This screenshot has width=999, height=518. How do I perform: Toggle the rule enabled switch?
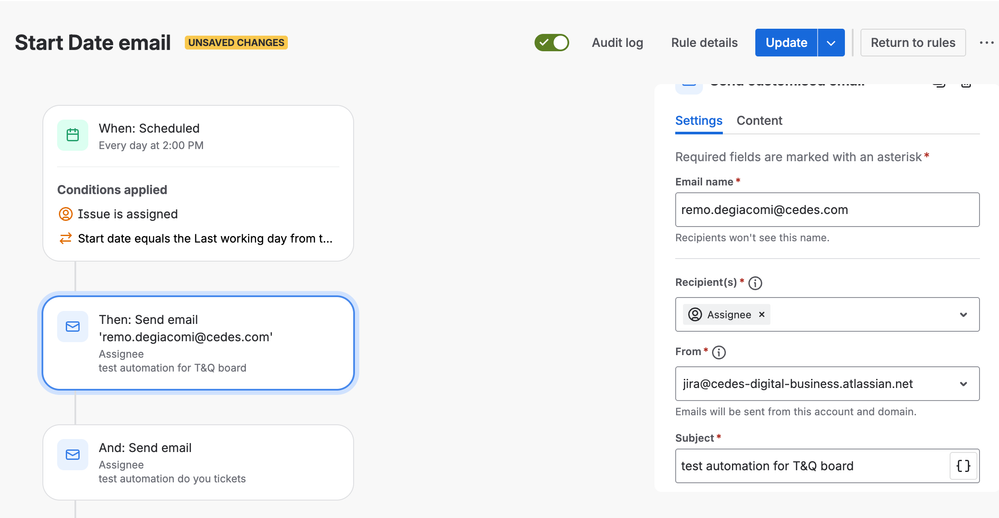(x=551, y=43)
